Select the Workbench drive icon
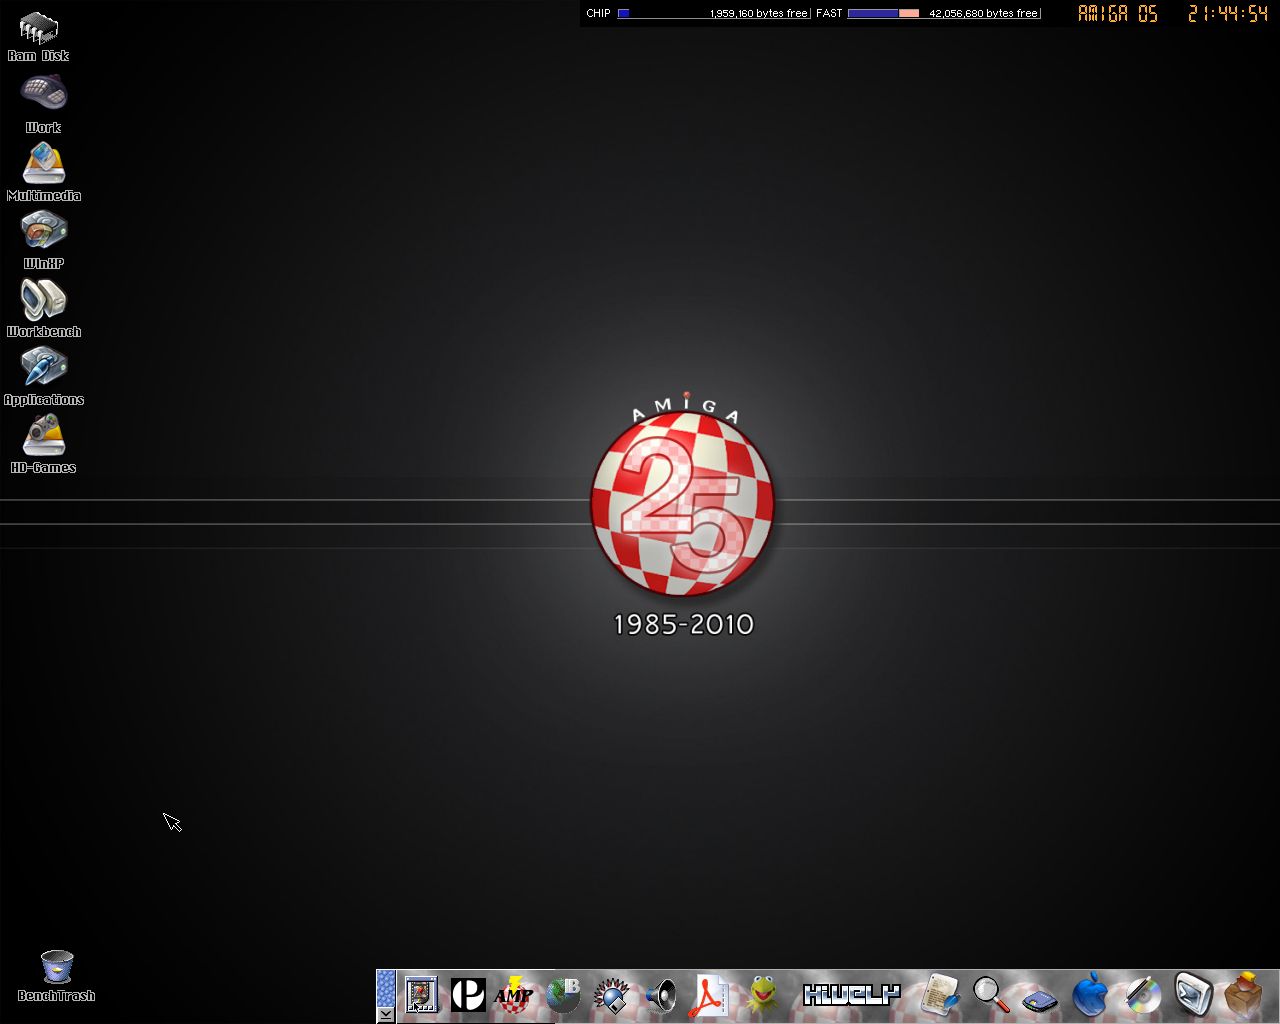This screenshot has height=1024, width=1280. pos(43,308)
